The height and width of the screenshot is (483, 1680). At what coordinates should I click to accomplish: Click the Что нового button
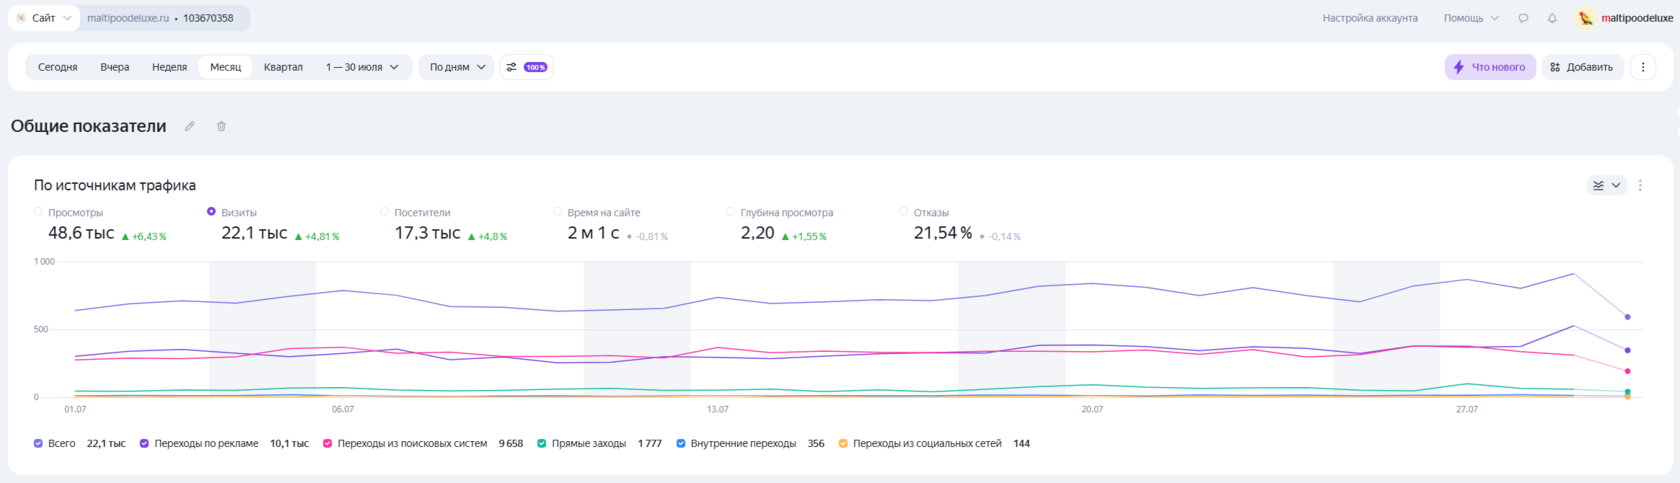click(x=1490, y=67)
